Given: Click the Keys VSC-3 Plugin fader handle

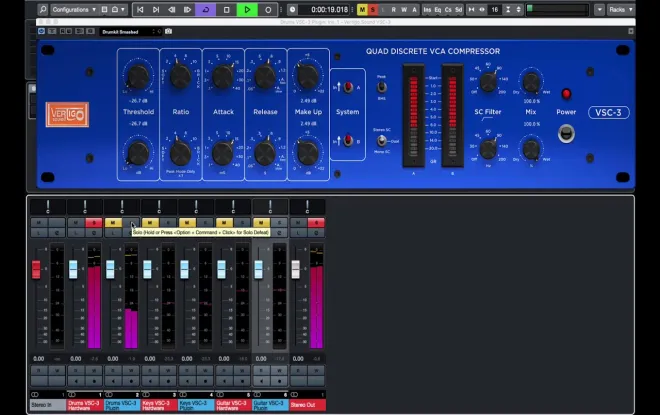Looking at the screenshot, I should tap(184, 269).
